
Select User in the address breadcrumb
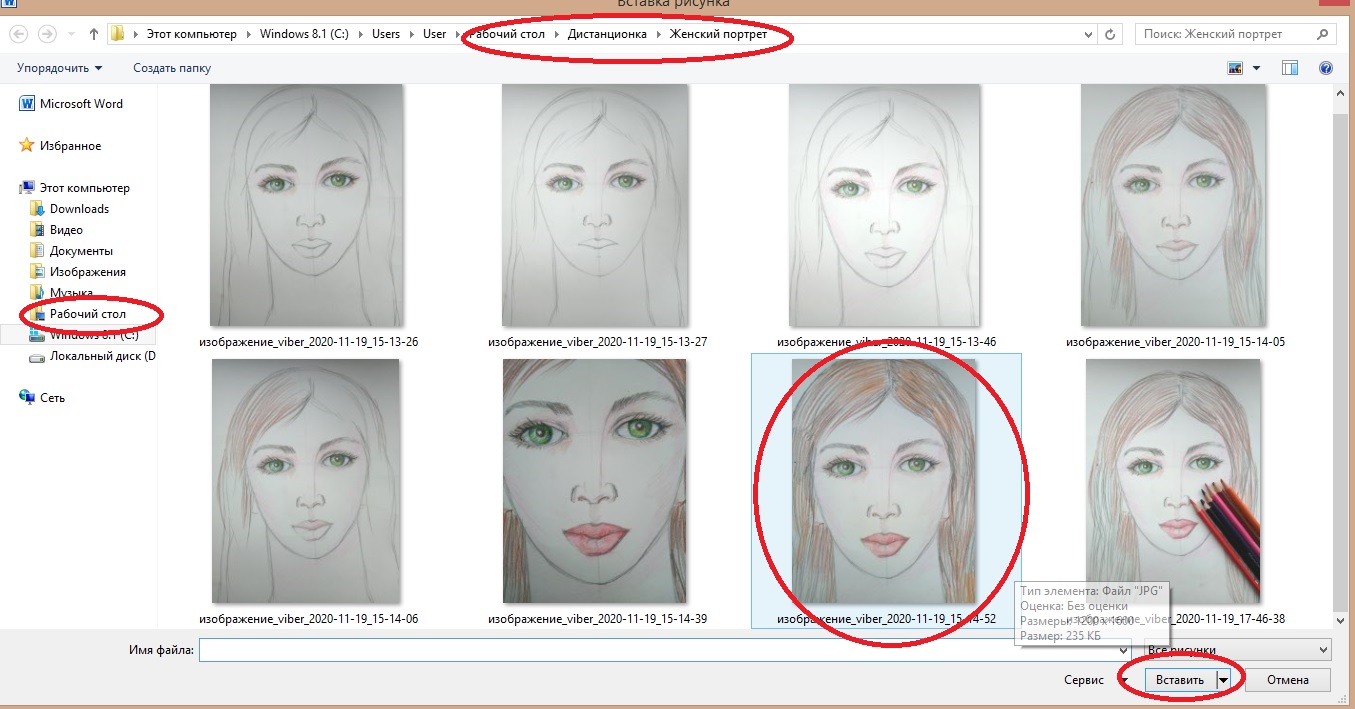pyautogui.click(x=435, y=34)
